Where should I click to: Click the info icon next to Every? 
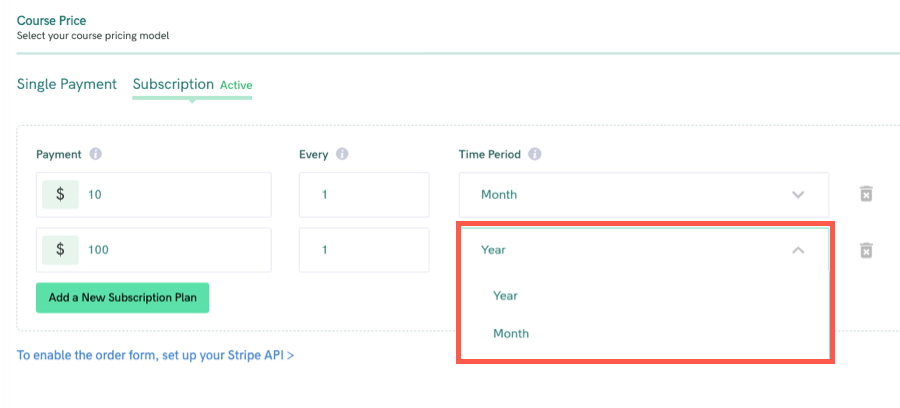pyautogui.click(x=342, y=154)
